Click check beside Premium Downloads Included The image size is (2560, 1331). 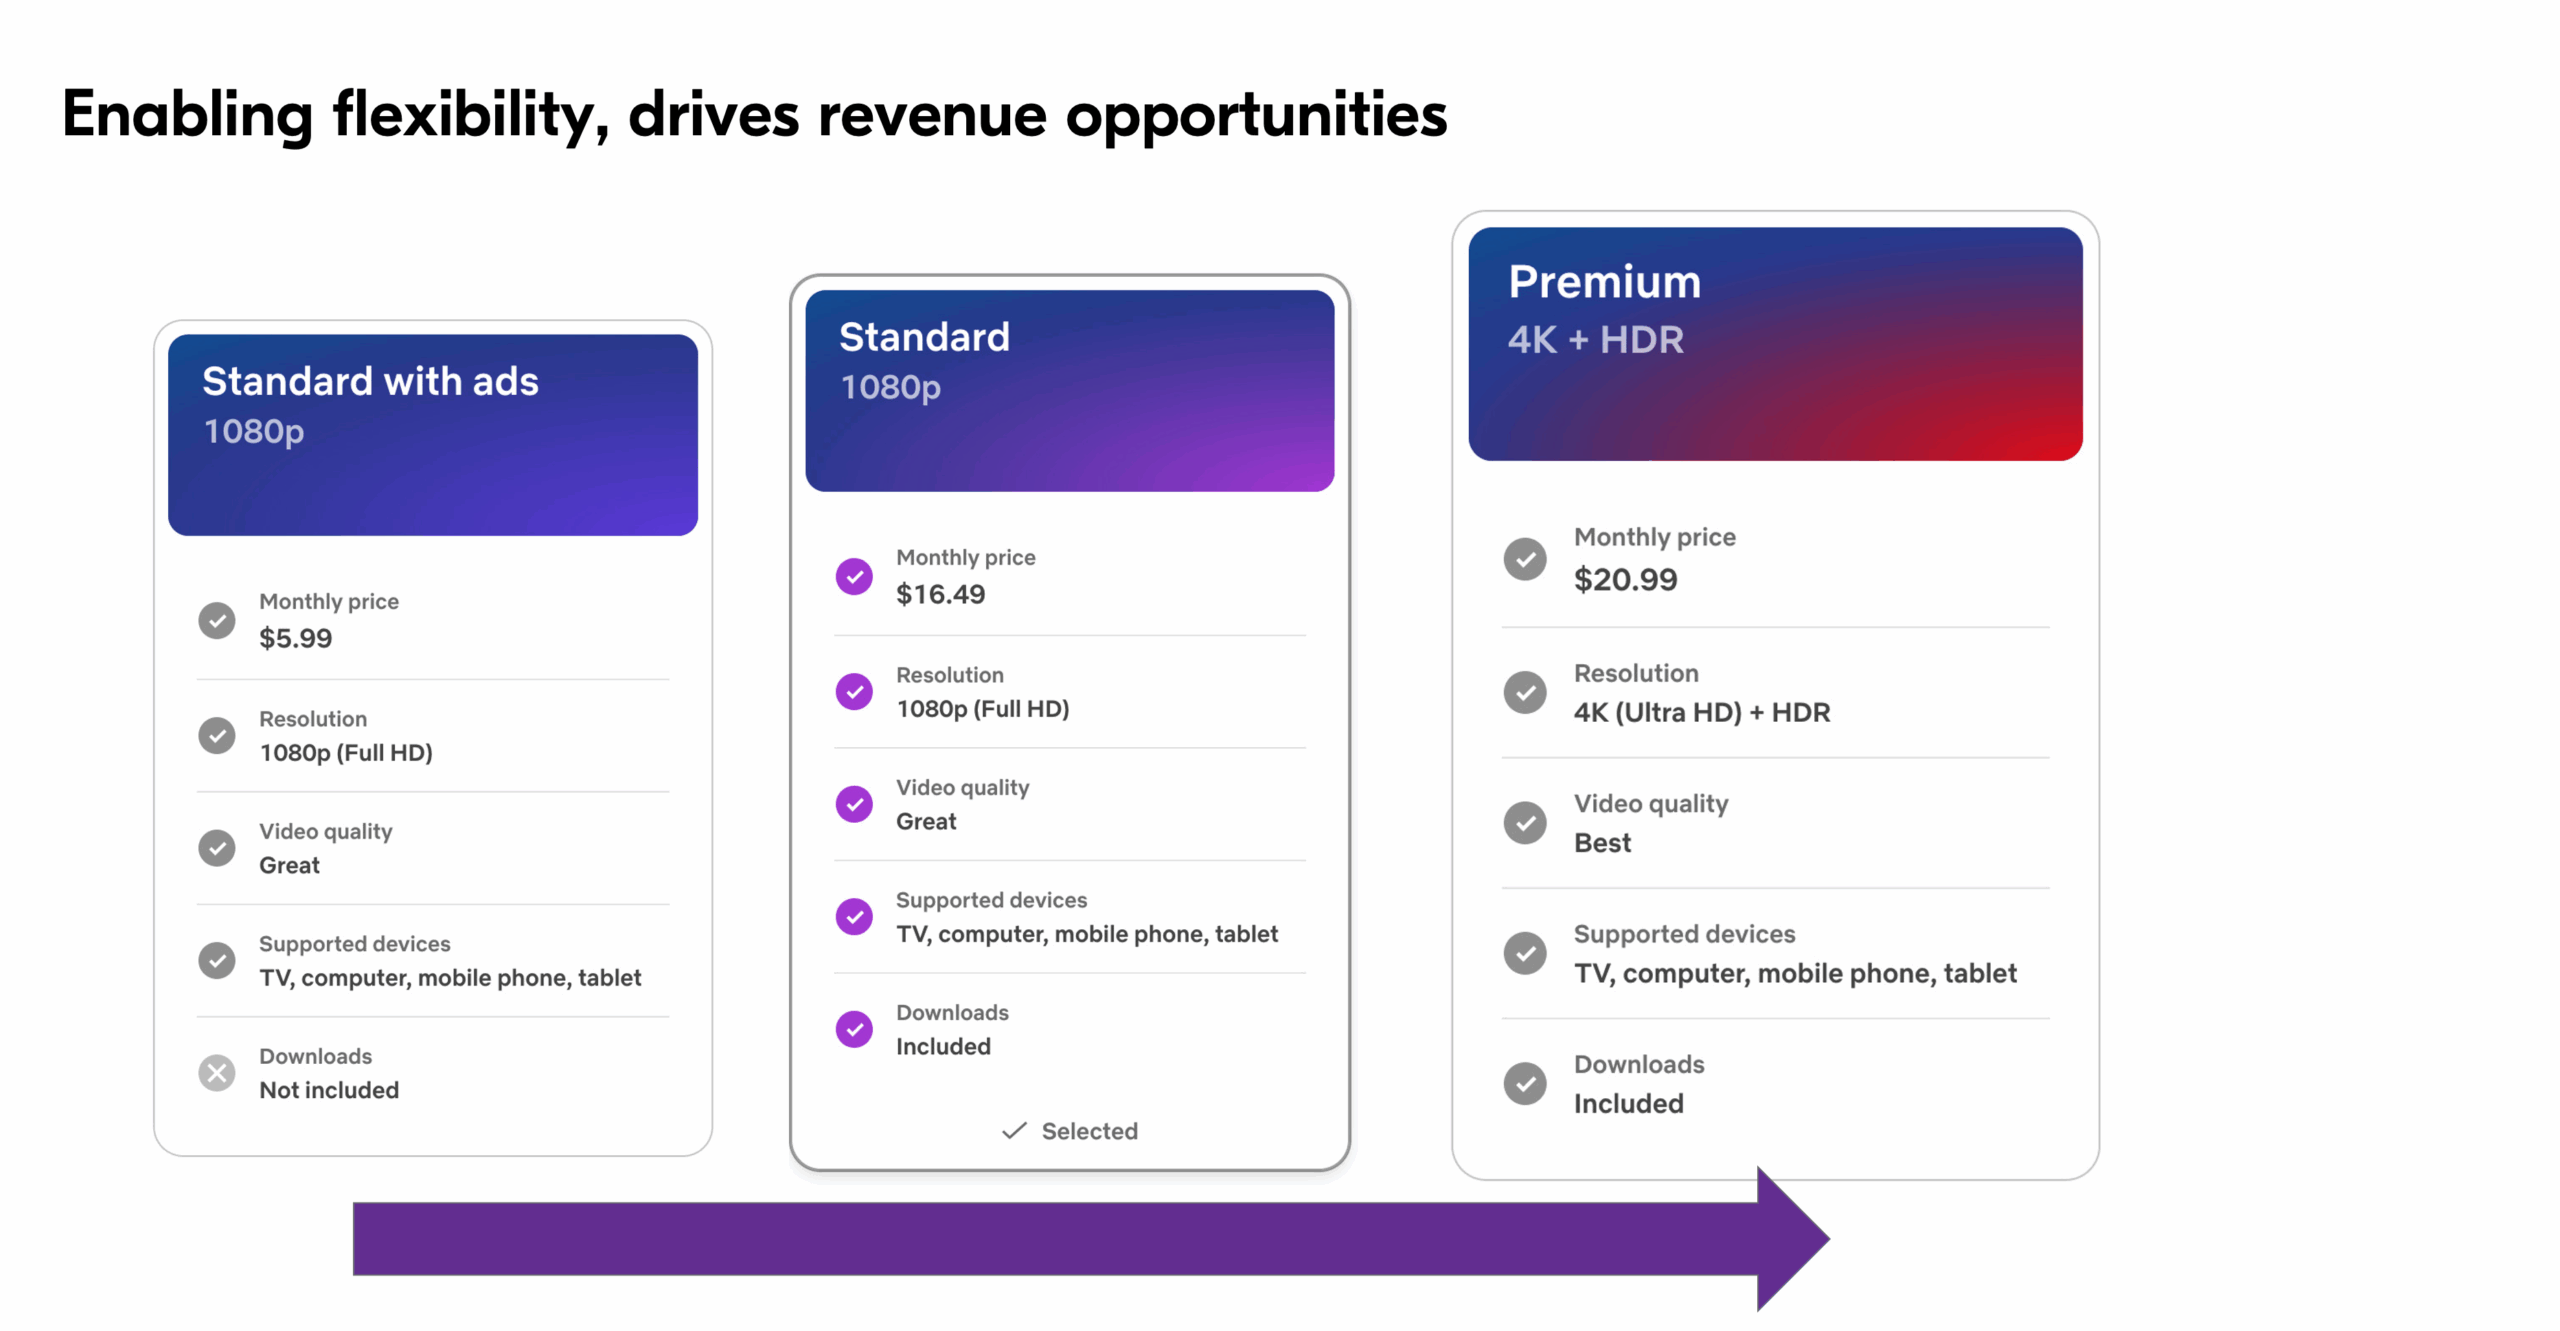point(1524,1083)
